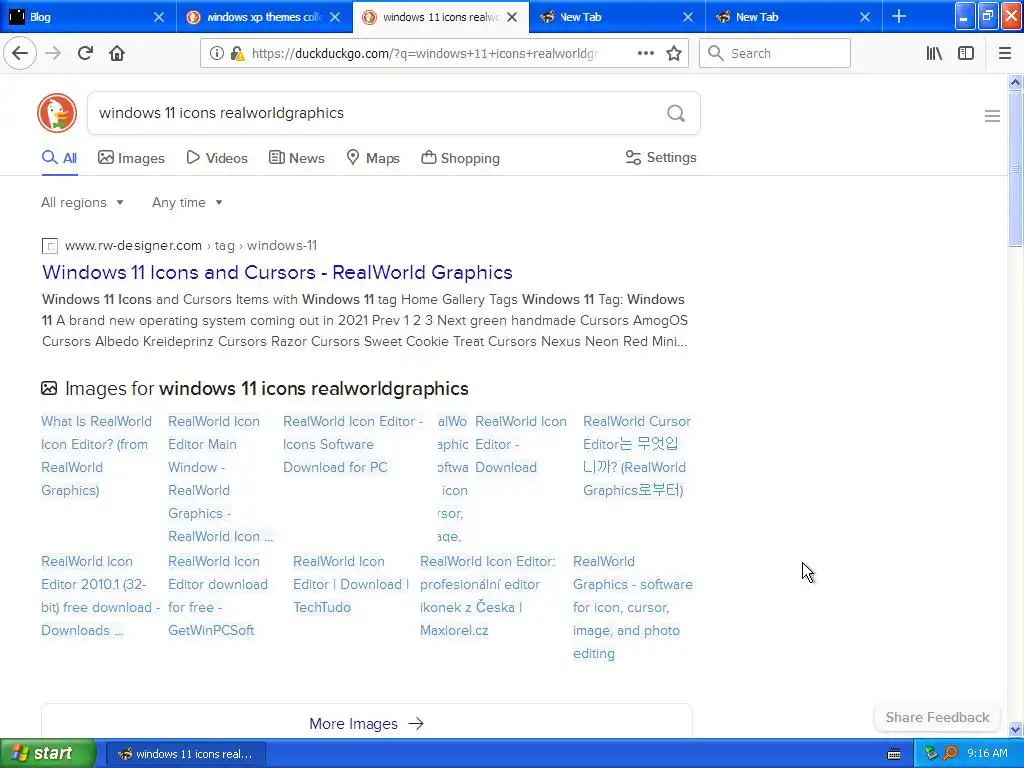Select the Maps search category
This screenshot has height=768, width=1024.
(x=372, y=158)
